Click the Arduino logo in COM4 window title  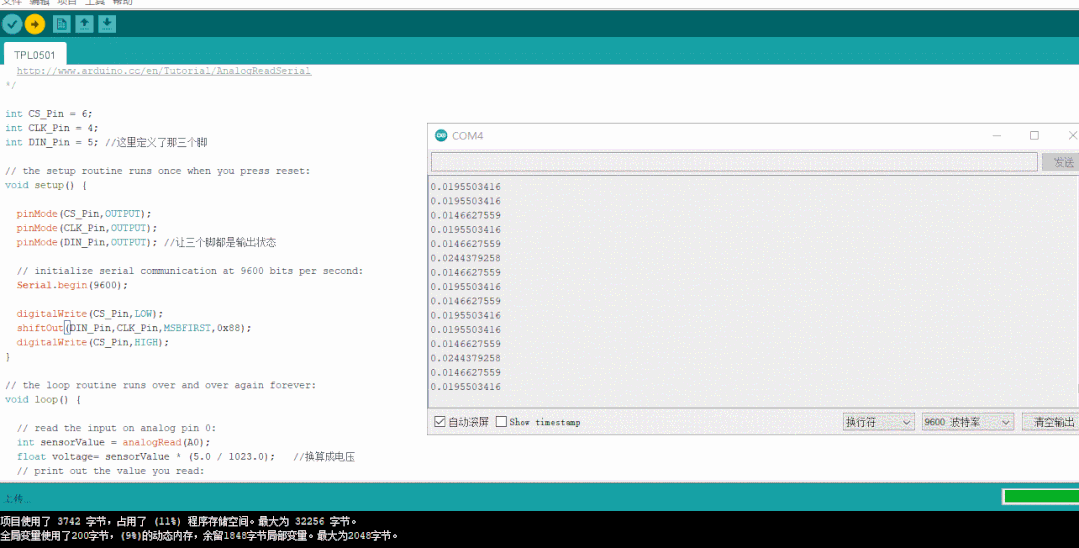tap(441, 136)
